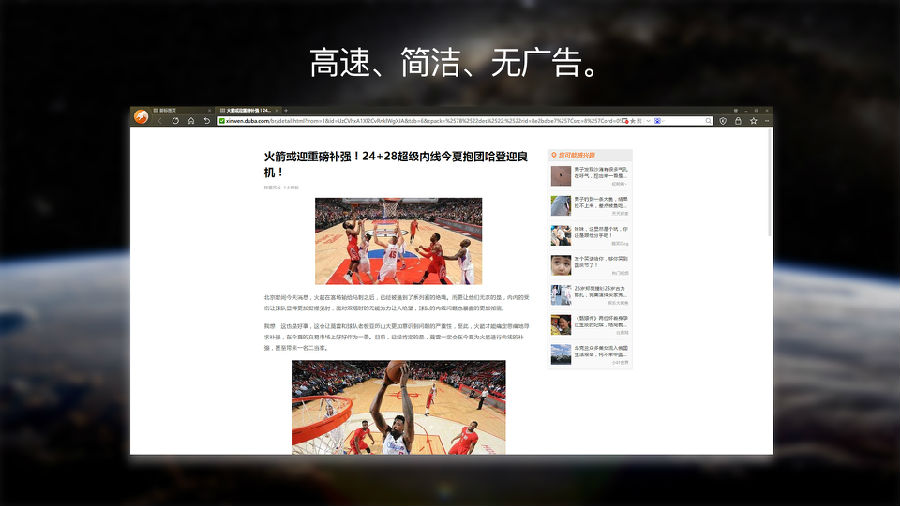This screenshot has height=506, width=900.
Task: Close the first browser tab
Action: click(x=209, y=111)
